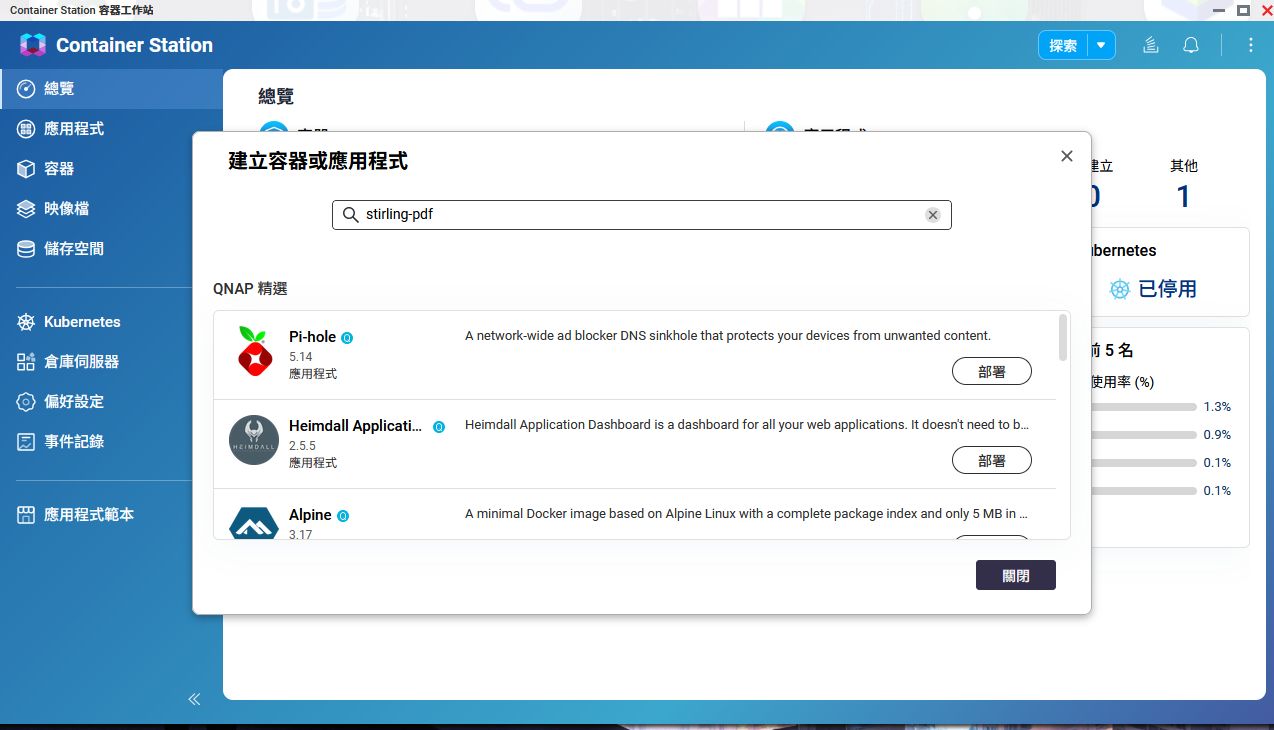This screenshot has width=1274, height=730.
Task: Open the notifications bell icon
Action: 1191,45
